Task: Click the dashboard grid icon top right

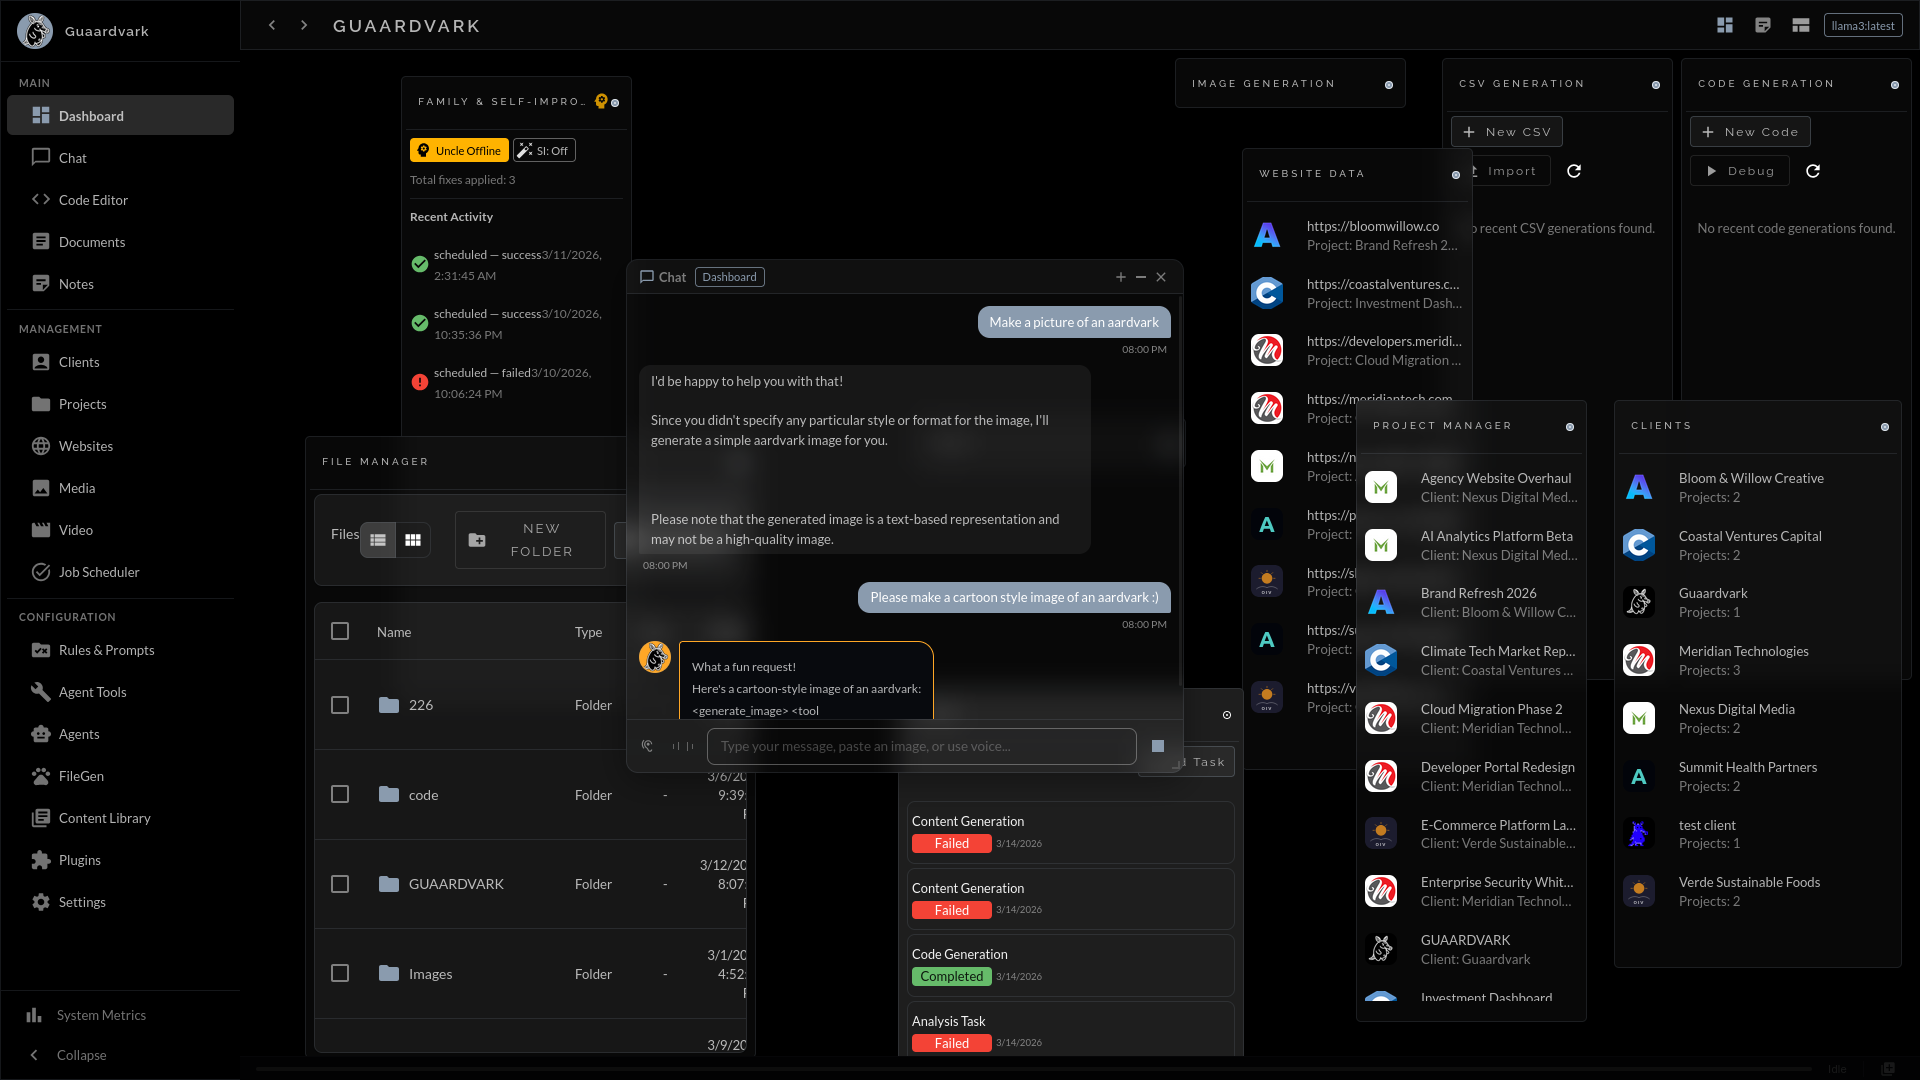Action: coord(1725,25)
